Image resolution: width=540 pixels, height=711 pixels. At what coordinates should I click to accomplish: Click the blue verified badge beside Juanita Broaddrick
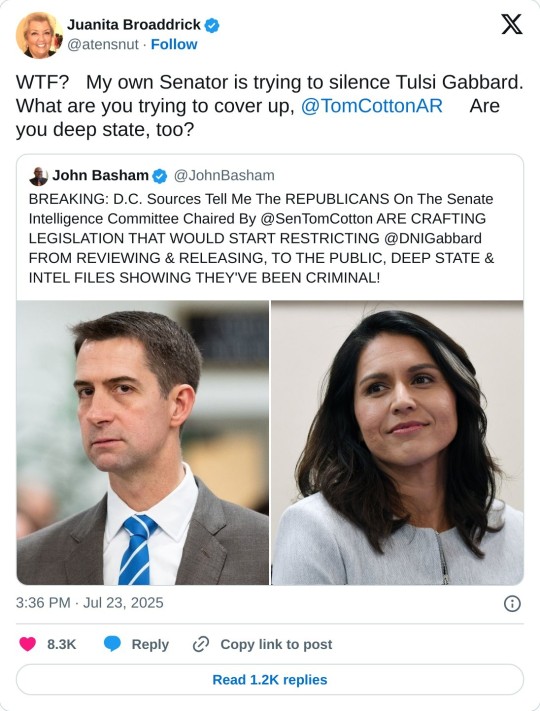pyautogui.click(x=212, y=25)
